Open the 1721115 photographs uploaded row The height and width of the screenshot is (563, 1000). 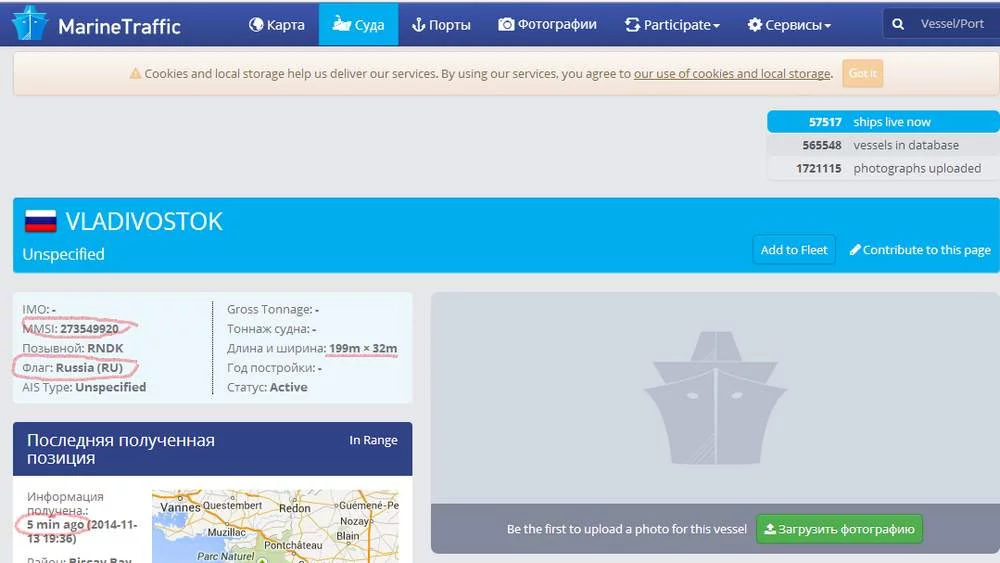click(883, 168)
